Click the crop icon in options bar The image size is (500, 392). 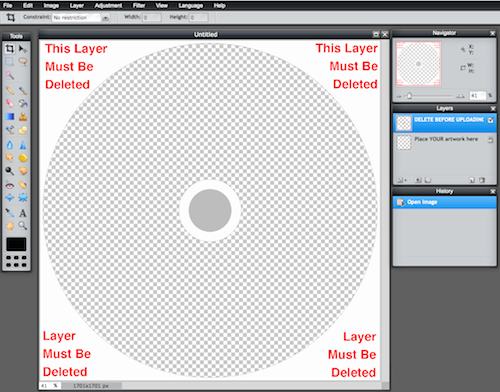click(x=11, y=17)
